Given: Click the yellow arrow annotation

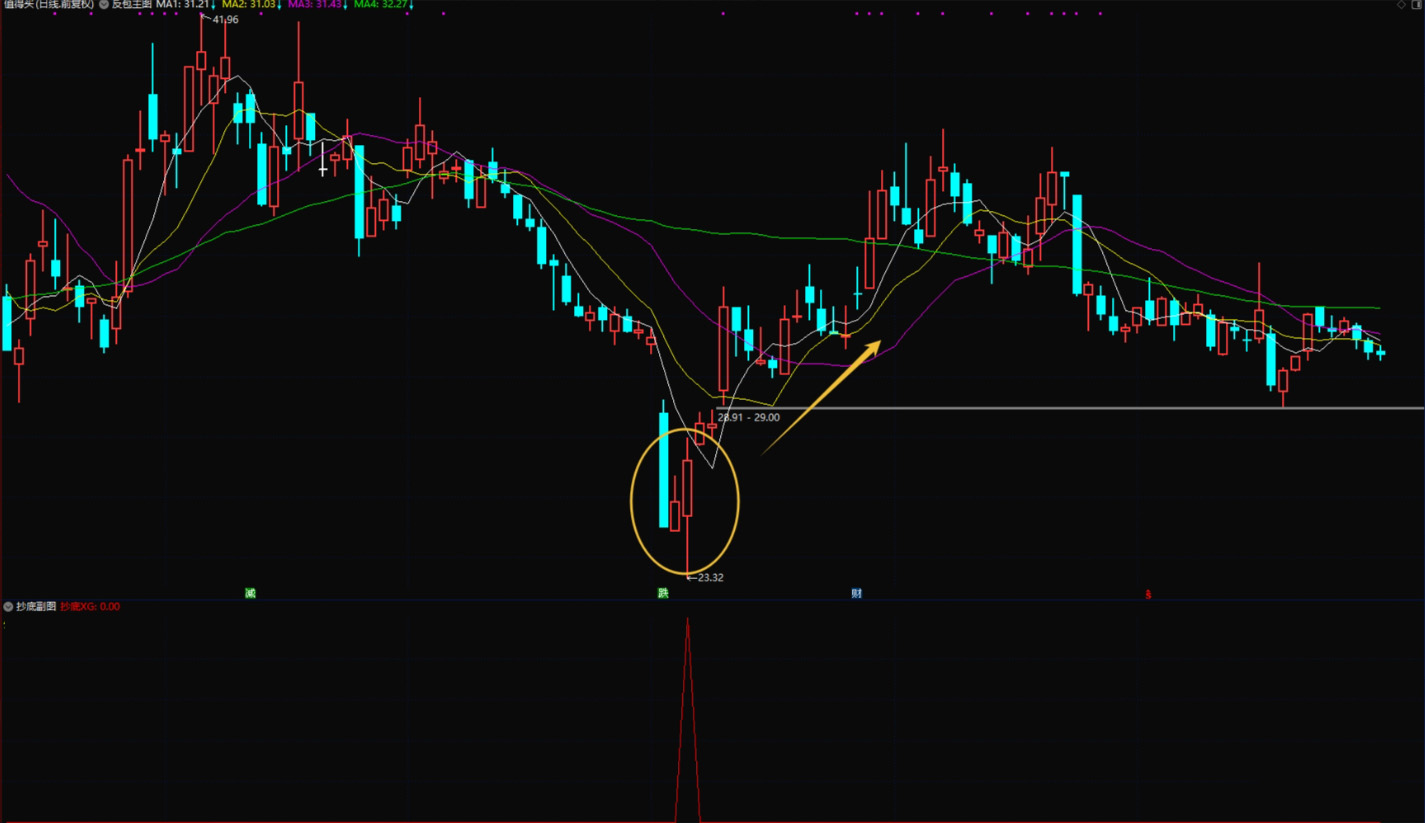Looking at the screenshot, I should coord(821,397).
